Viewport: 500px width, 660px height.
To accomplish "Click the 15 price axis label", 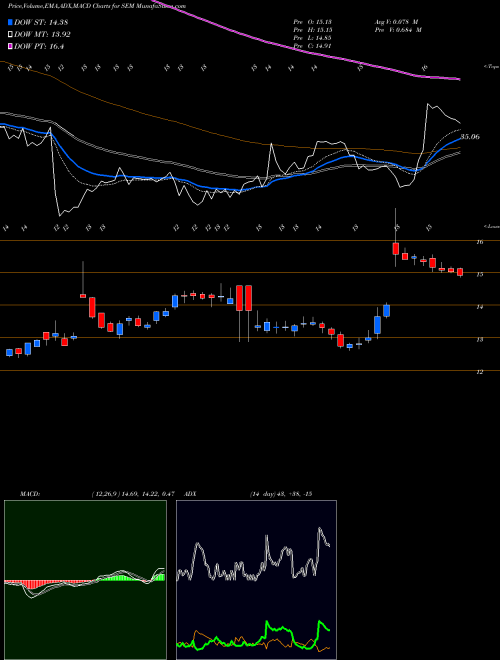I will tap(480, 274).
